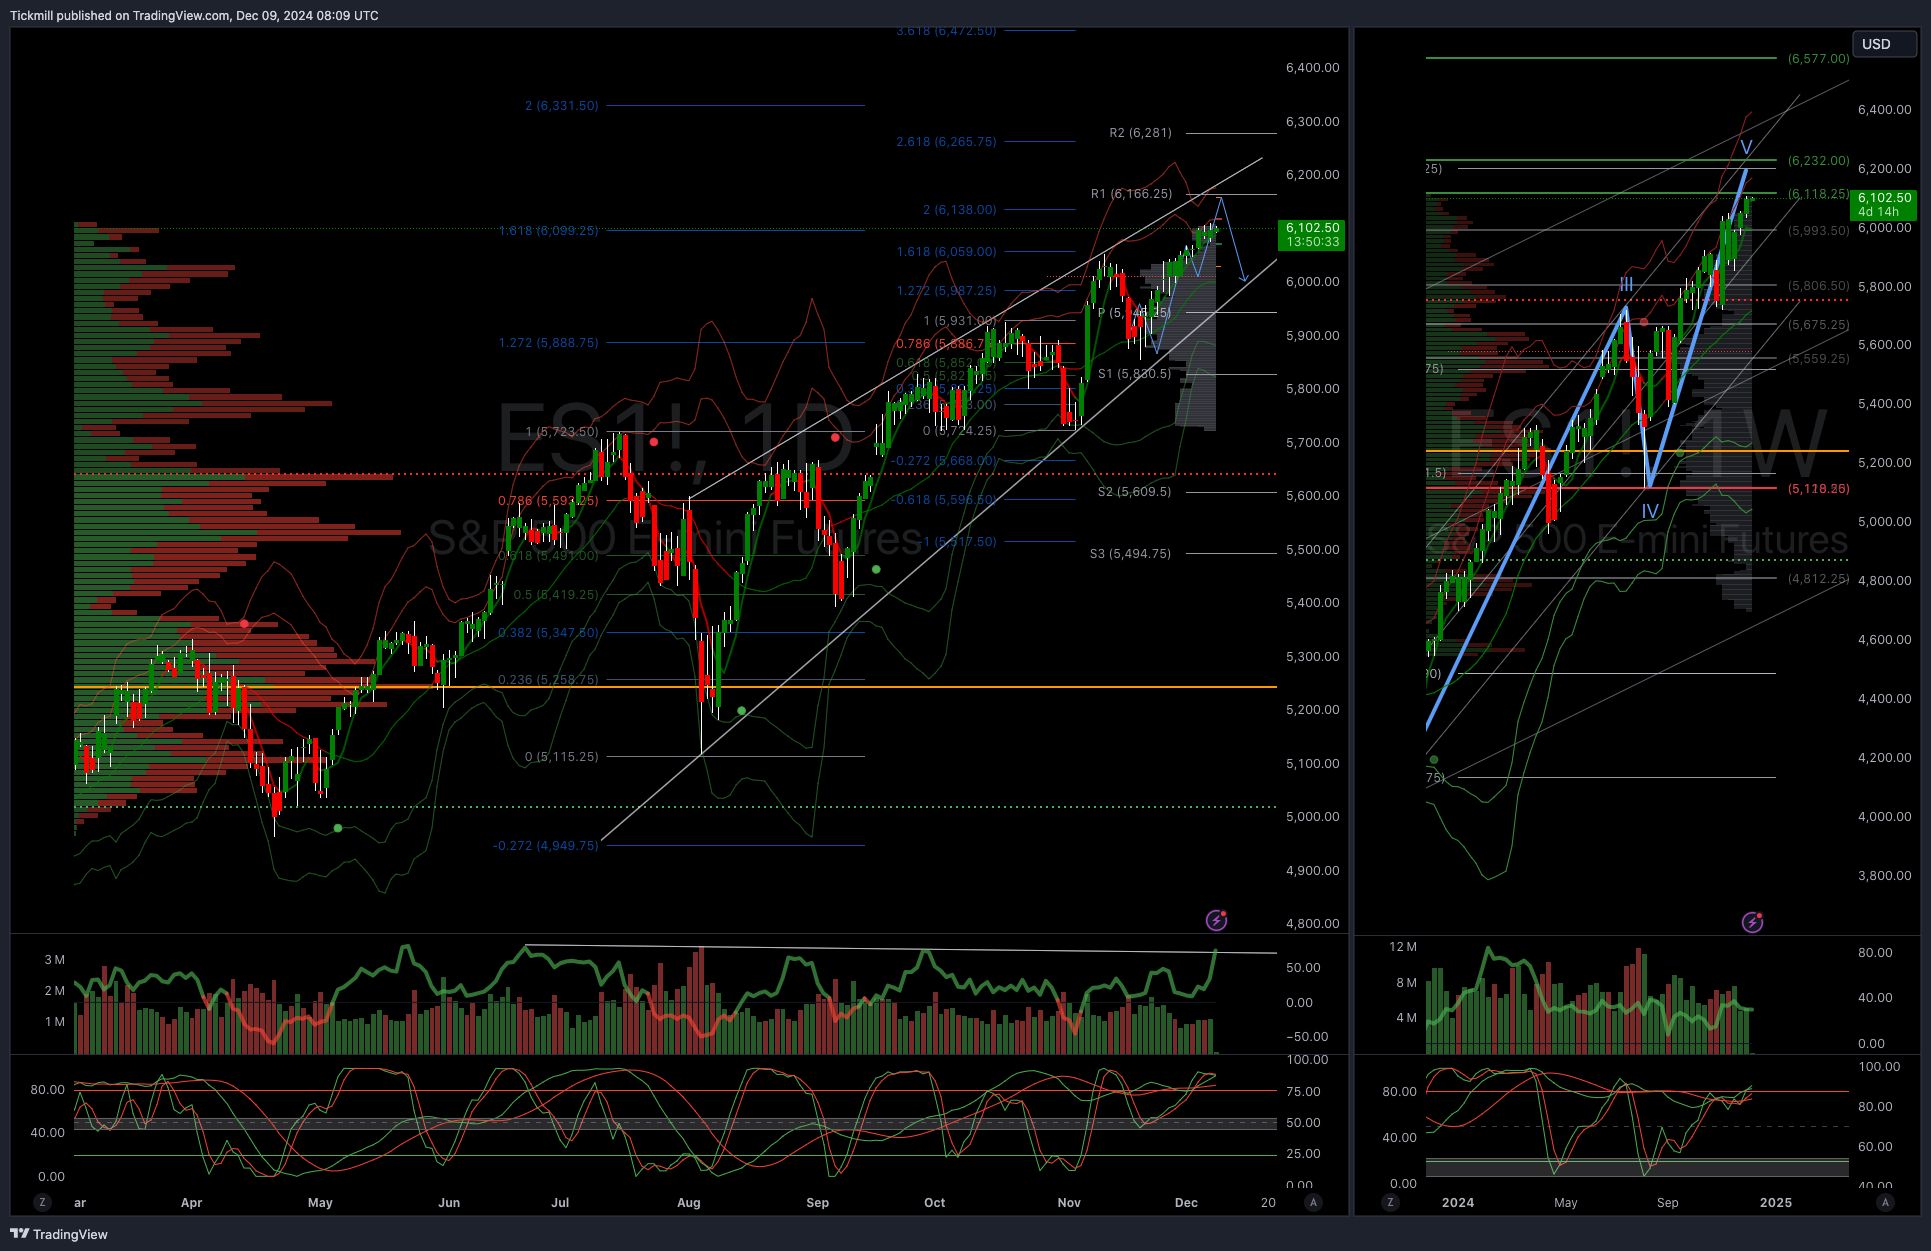1931x1251 pixels.
Task: Click the 6,102.50 price label with 13:50:33 countdown
Action: click(1312, 235)
